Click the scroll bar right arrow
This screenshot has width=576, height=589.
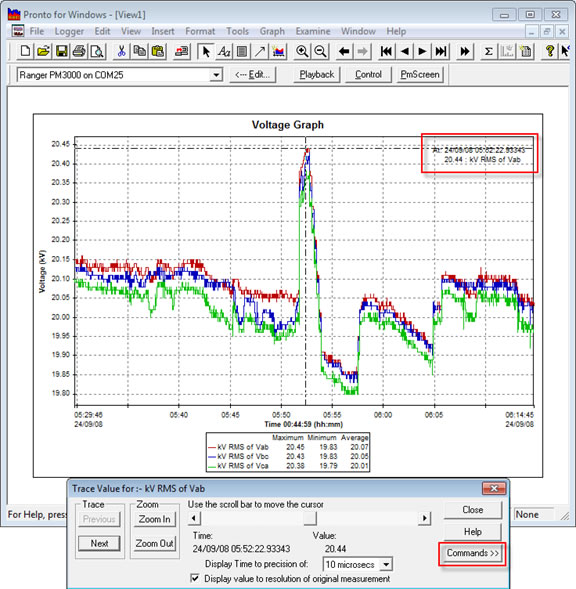pos(424,518)
